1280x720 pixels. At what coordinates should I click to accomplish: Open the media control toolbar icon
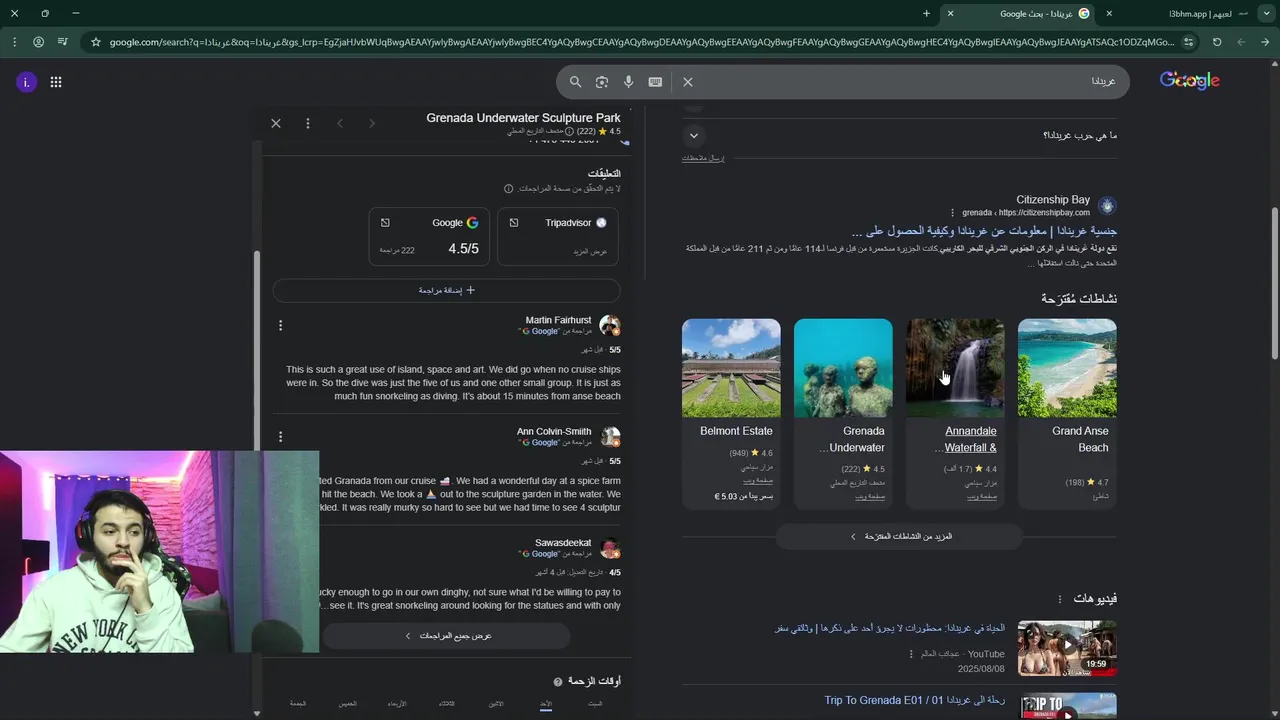pos(63,42)
